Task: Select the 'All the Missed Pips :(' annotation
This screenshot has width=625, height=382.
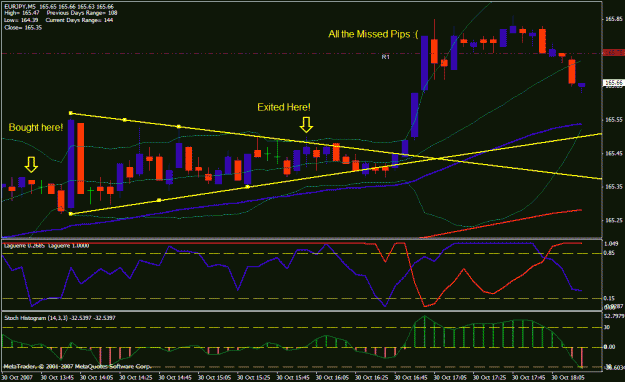Action: pyautogui.click(x=373, y=34)
